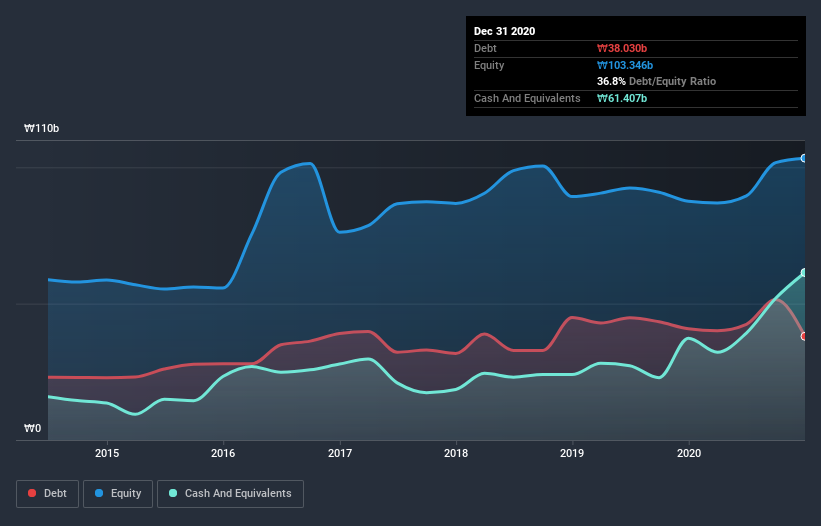Image resolution: width=821 pixels, height=526 pixels.
Task: Click the ₩61.407b cash value
Action: (622, 98)
